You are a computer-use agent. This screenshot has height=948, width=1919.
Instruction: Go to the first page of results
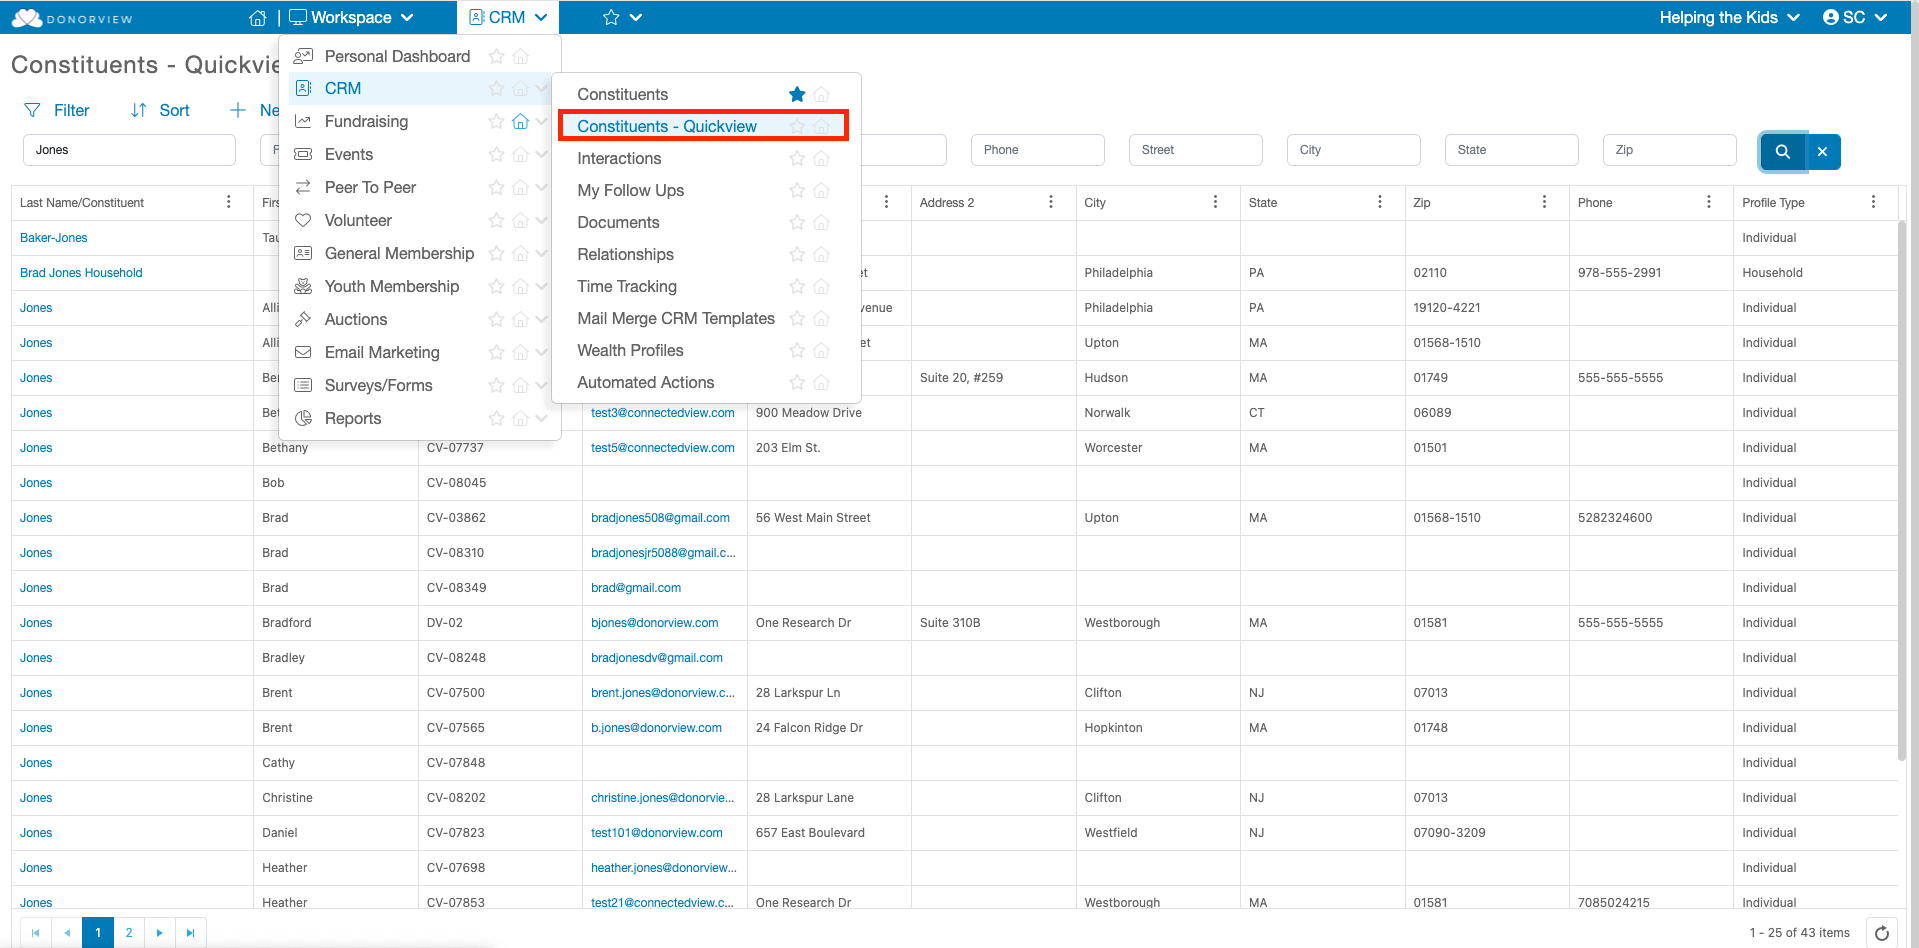(36, 933)
